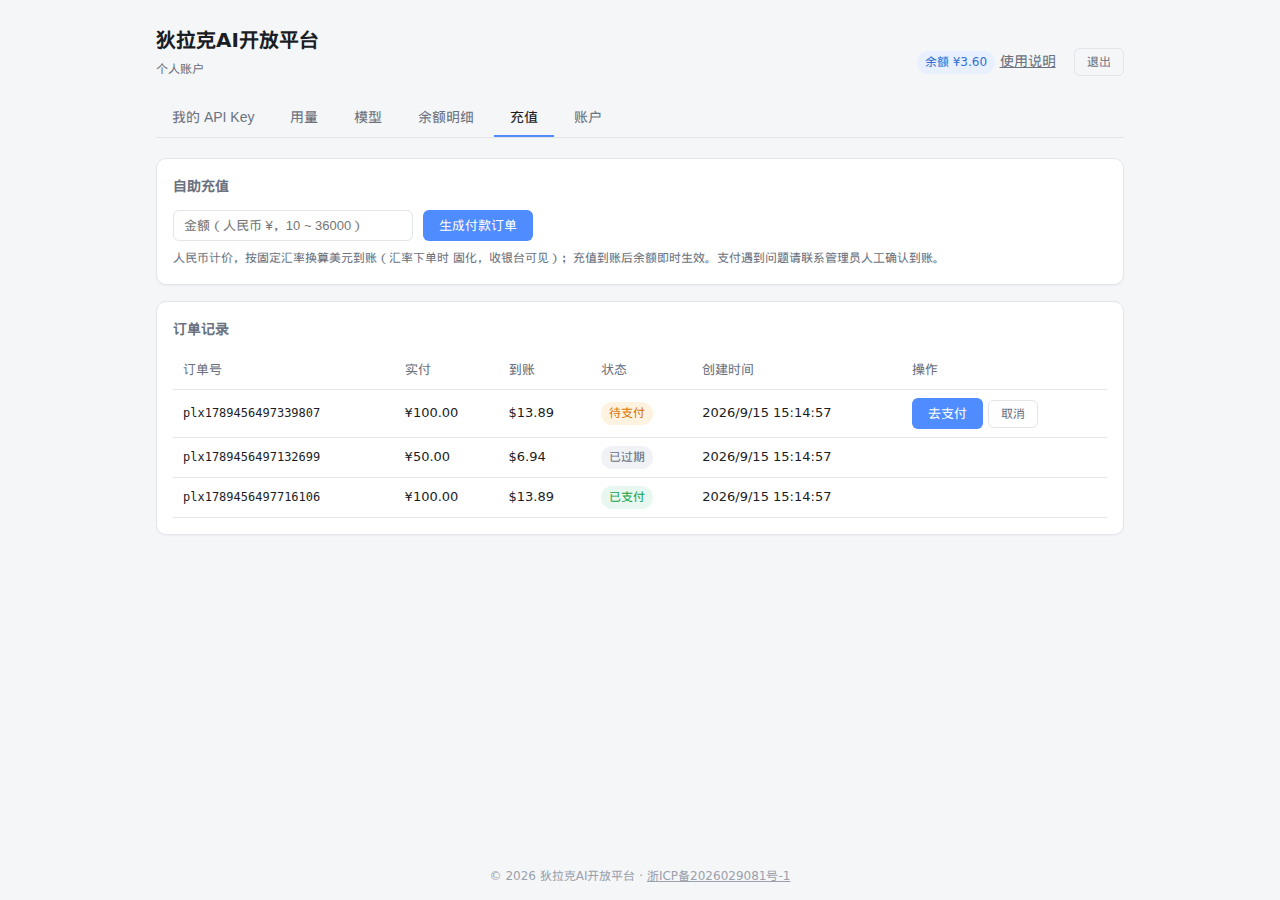Switch to the 用量 tab

[304, 117]
